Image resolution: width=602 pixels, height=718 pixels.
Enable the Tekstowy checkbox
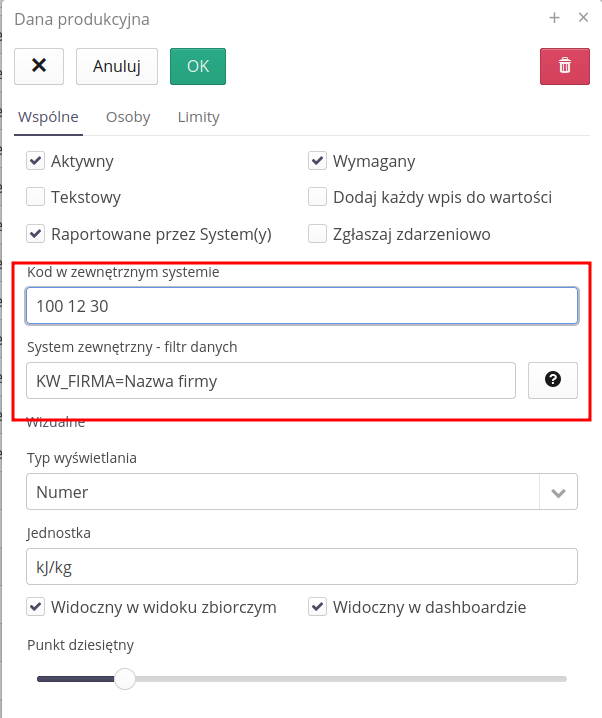pyautogui.click(x=36, y=197)
